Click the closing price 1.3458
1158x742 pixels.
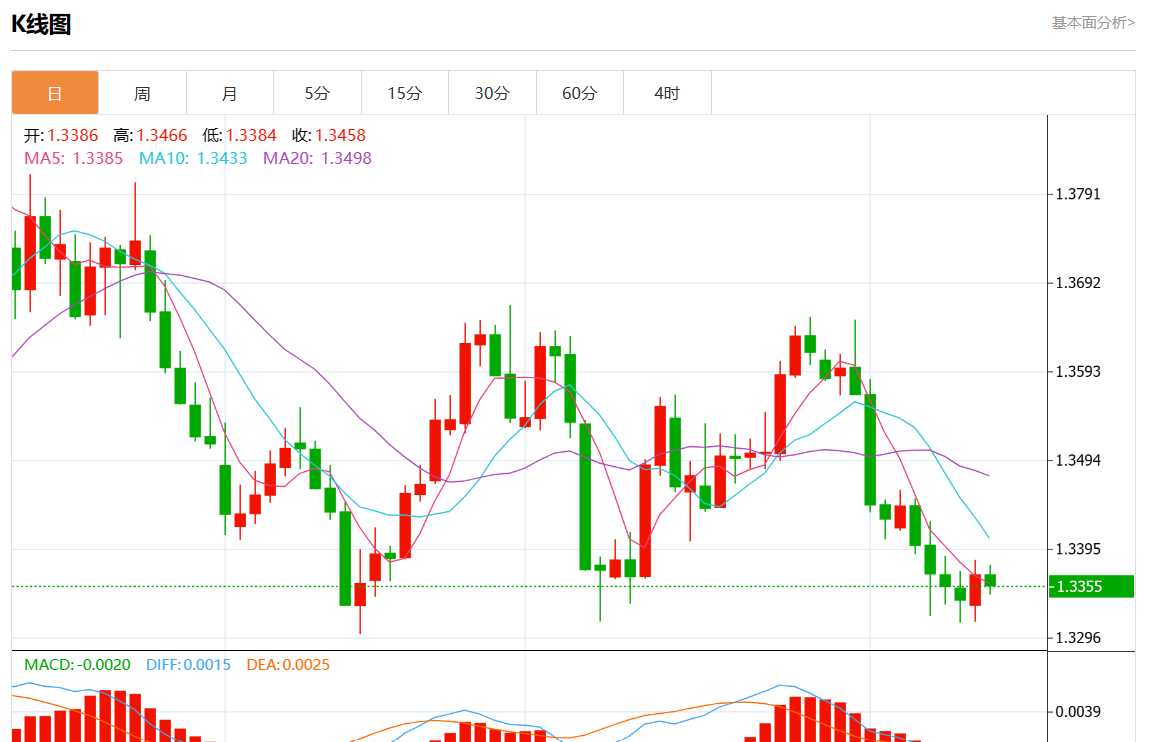(340, 135)
